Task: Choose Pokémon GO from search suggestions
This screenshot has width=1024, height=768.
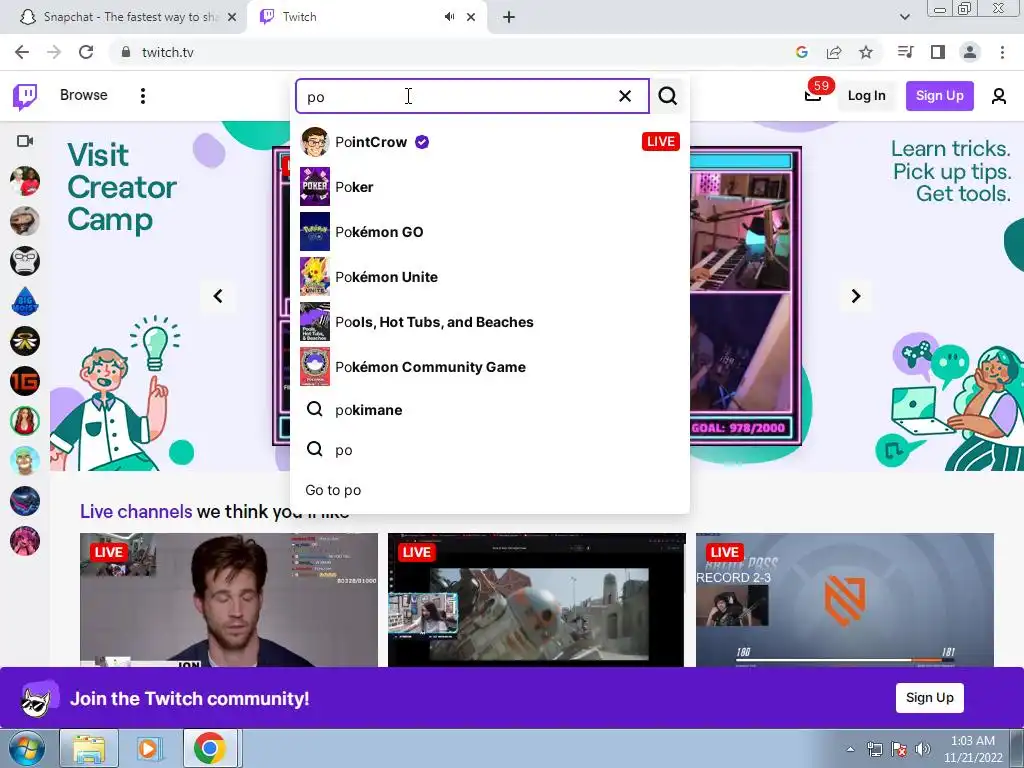Action: tap(490, 232)
